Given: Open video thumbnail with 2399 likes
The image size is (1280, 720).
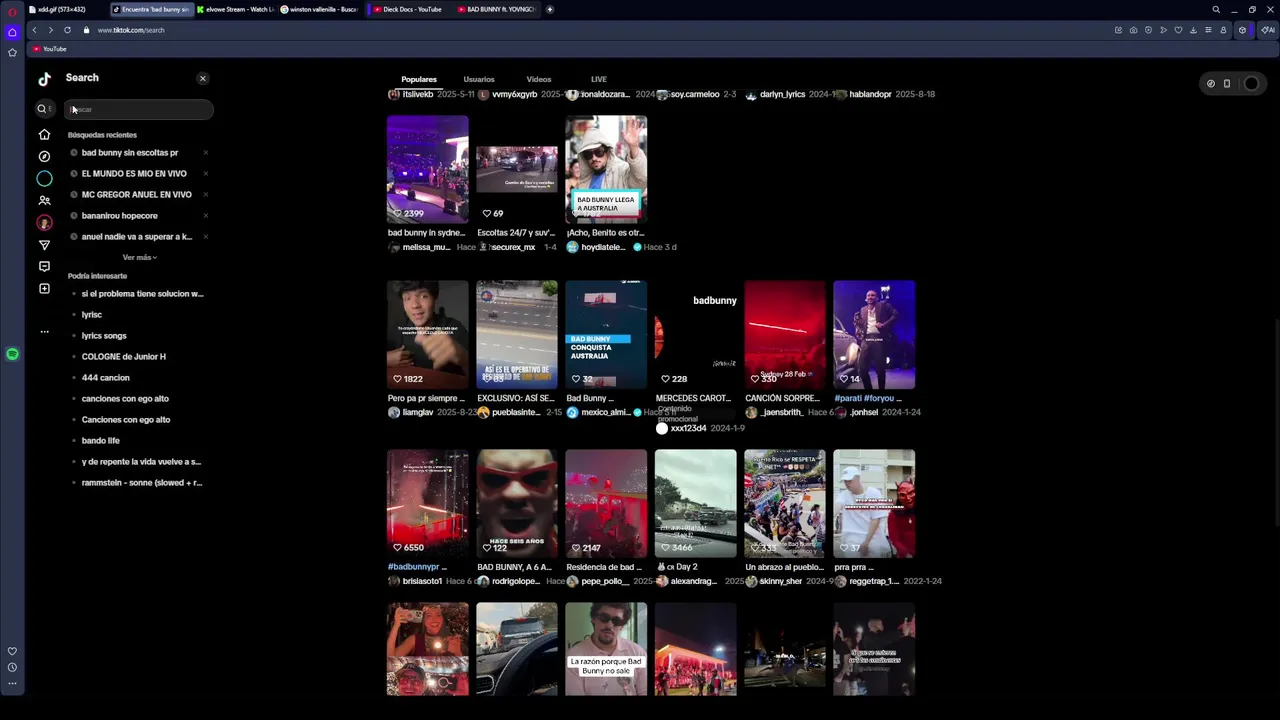Looking at the screenshot, I should pyautogui.click(x=427, y=169).
